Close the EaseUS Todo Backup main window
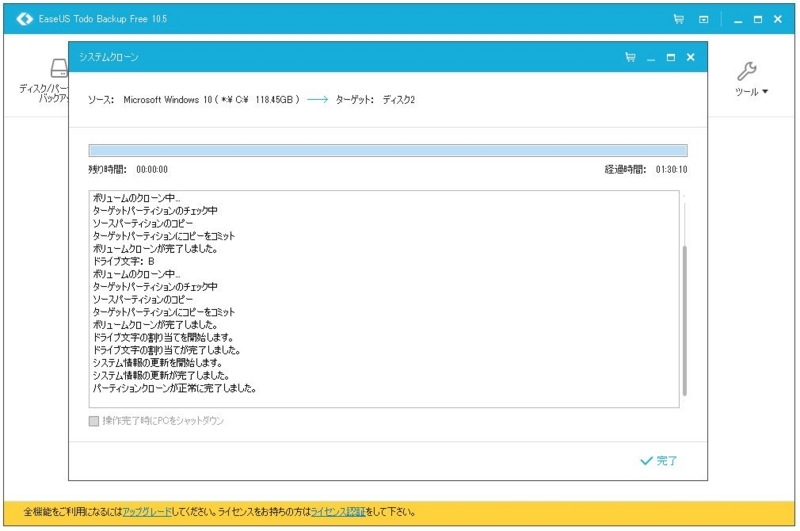The width and height of the screenshot is (800, 531). coord(778,19)
